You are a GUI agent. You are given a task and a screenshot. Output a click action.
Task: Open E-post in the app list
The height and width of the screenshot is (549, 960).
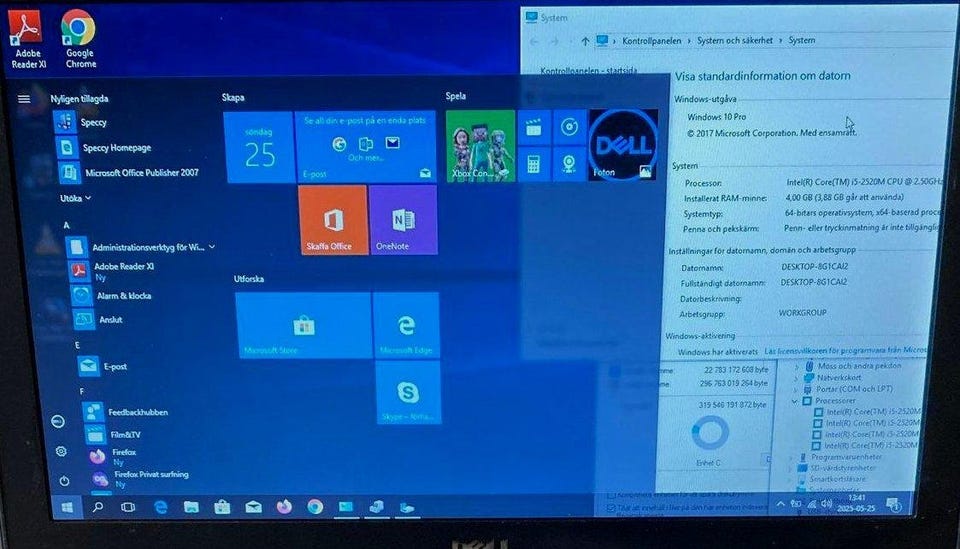[x=104, y=366]
